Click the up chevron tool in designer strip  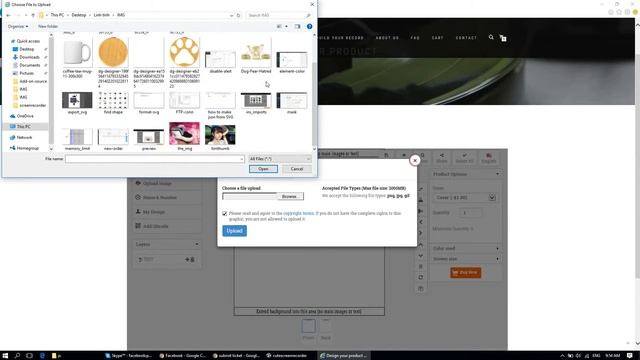click(x=421, y=244)
